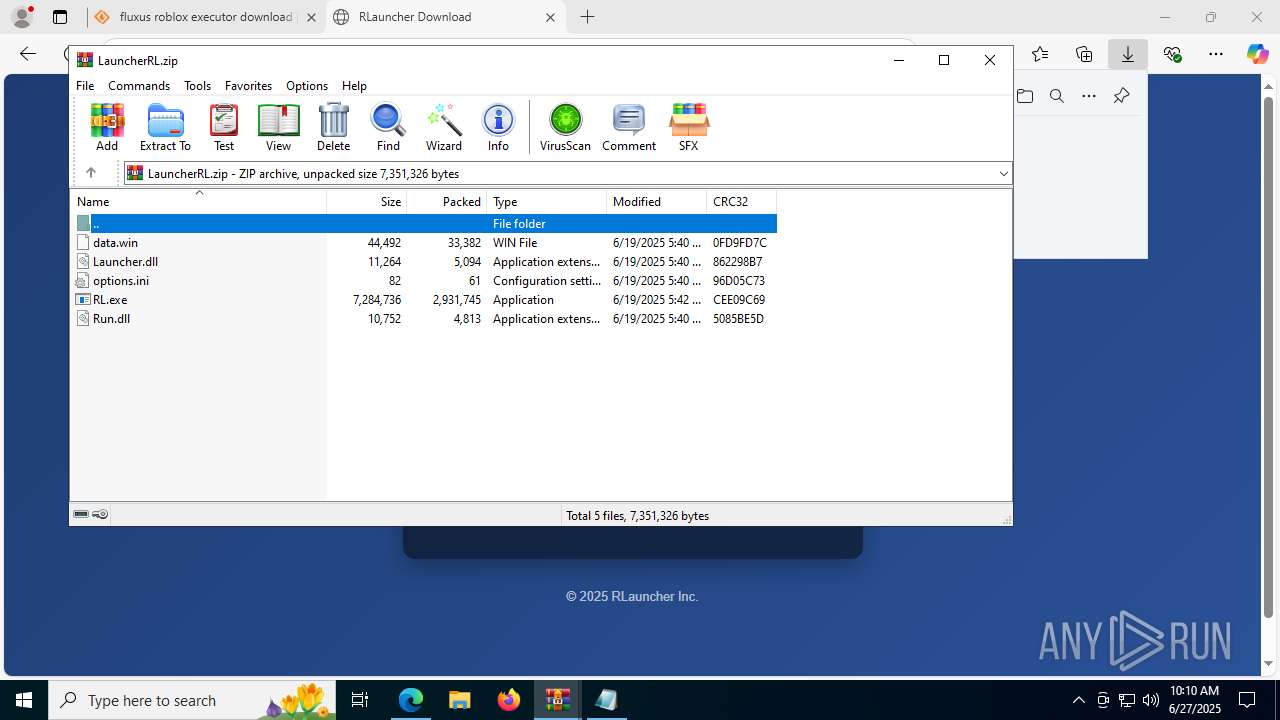1280x720 pixels.
Task: Open downloads folder icon in downloads panel
Action: click(x=1025, y=96)
